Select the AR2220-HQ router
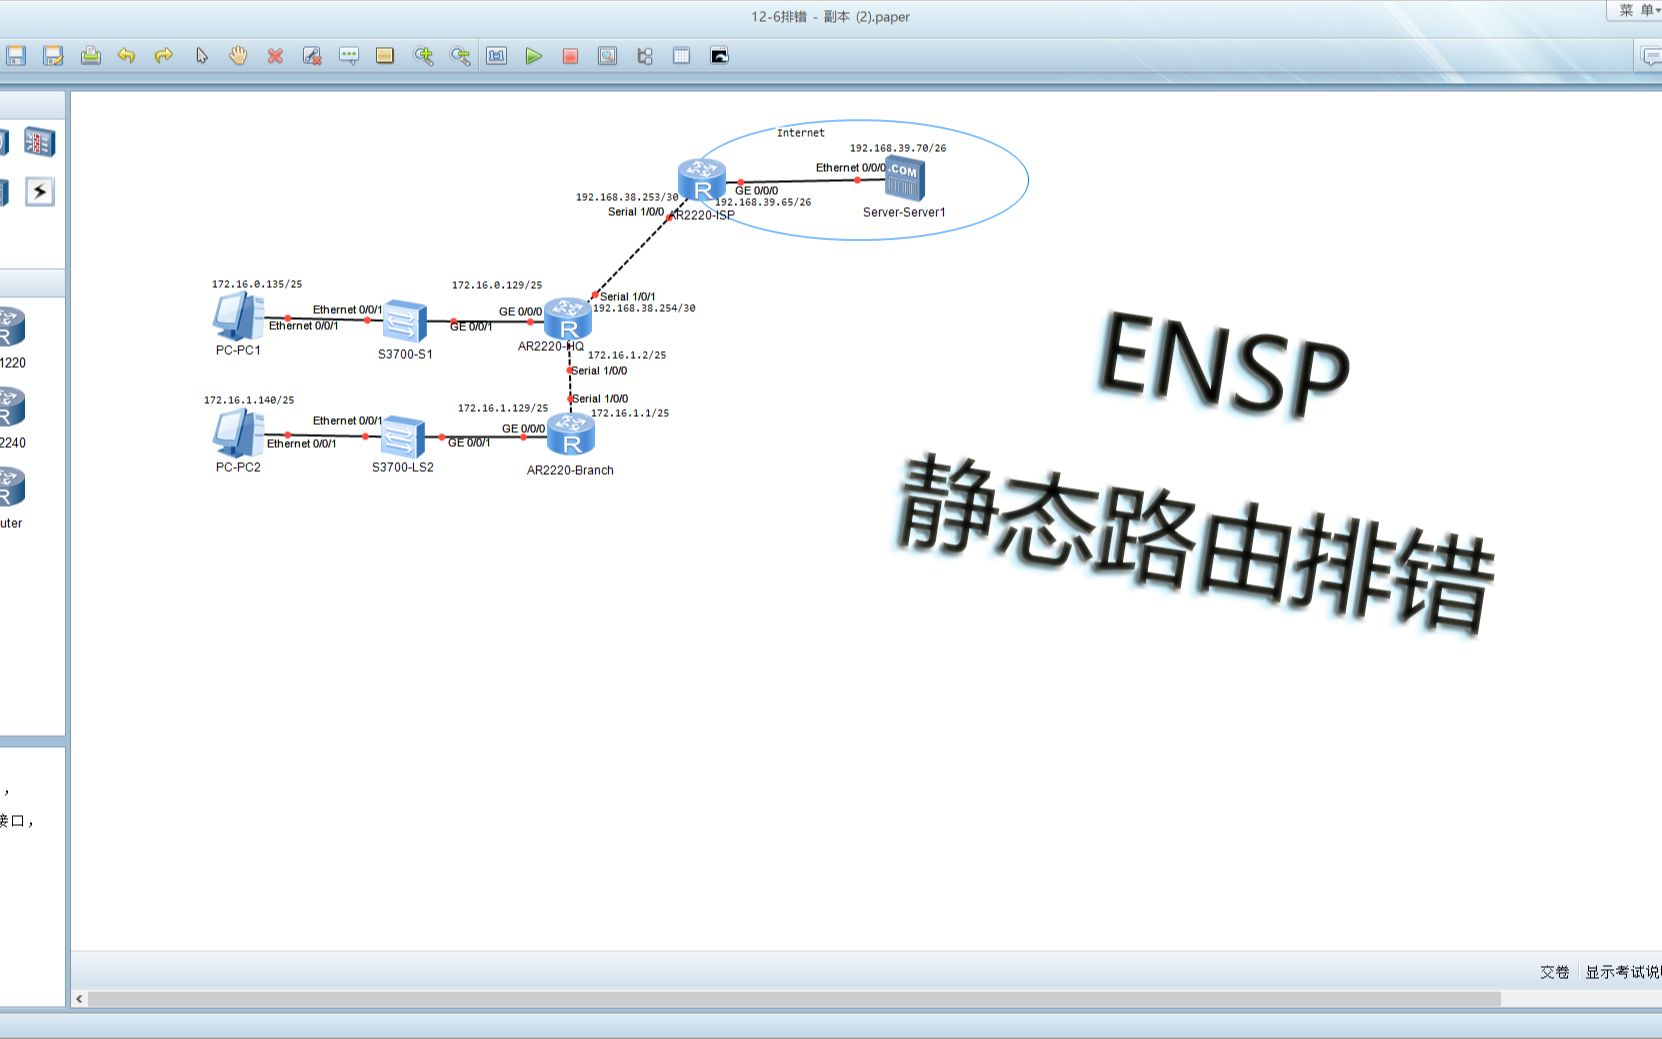This screenshot has width=1662, height=1039. (x=568, y=319)
